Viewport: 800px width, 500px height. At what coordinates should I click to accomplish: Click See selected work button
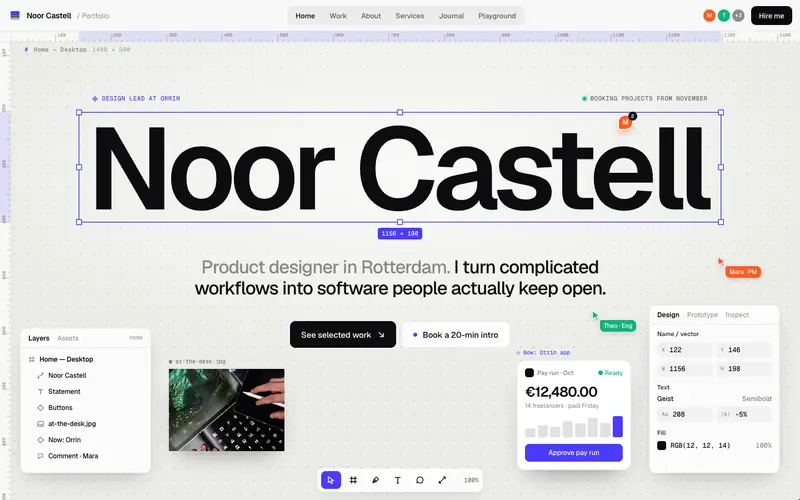pyautogui.click(x=343, y=335)
